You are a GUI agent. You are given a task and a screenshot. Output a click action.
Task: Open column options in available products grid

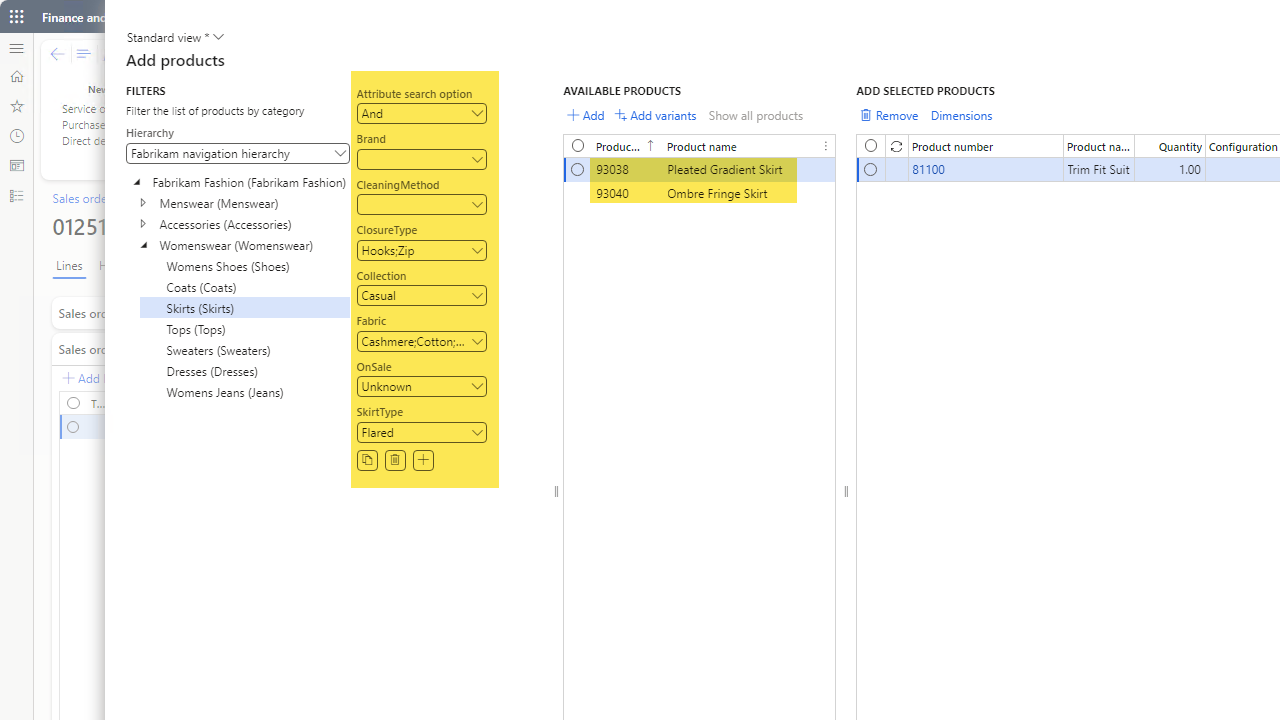(826, 146)
